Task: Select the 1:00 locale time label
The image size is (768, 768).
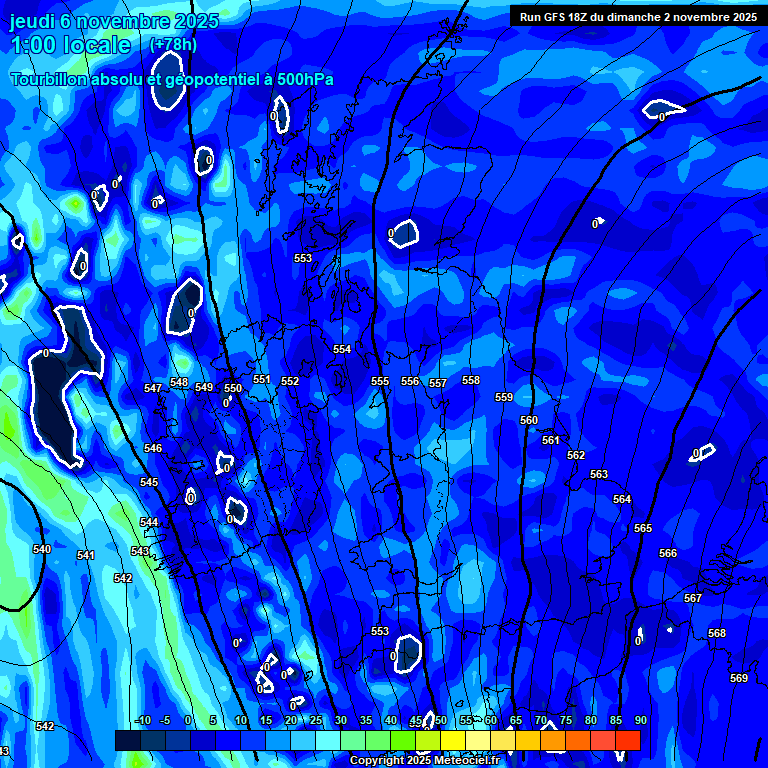Action: 70,45
